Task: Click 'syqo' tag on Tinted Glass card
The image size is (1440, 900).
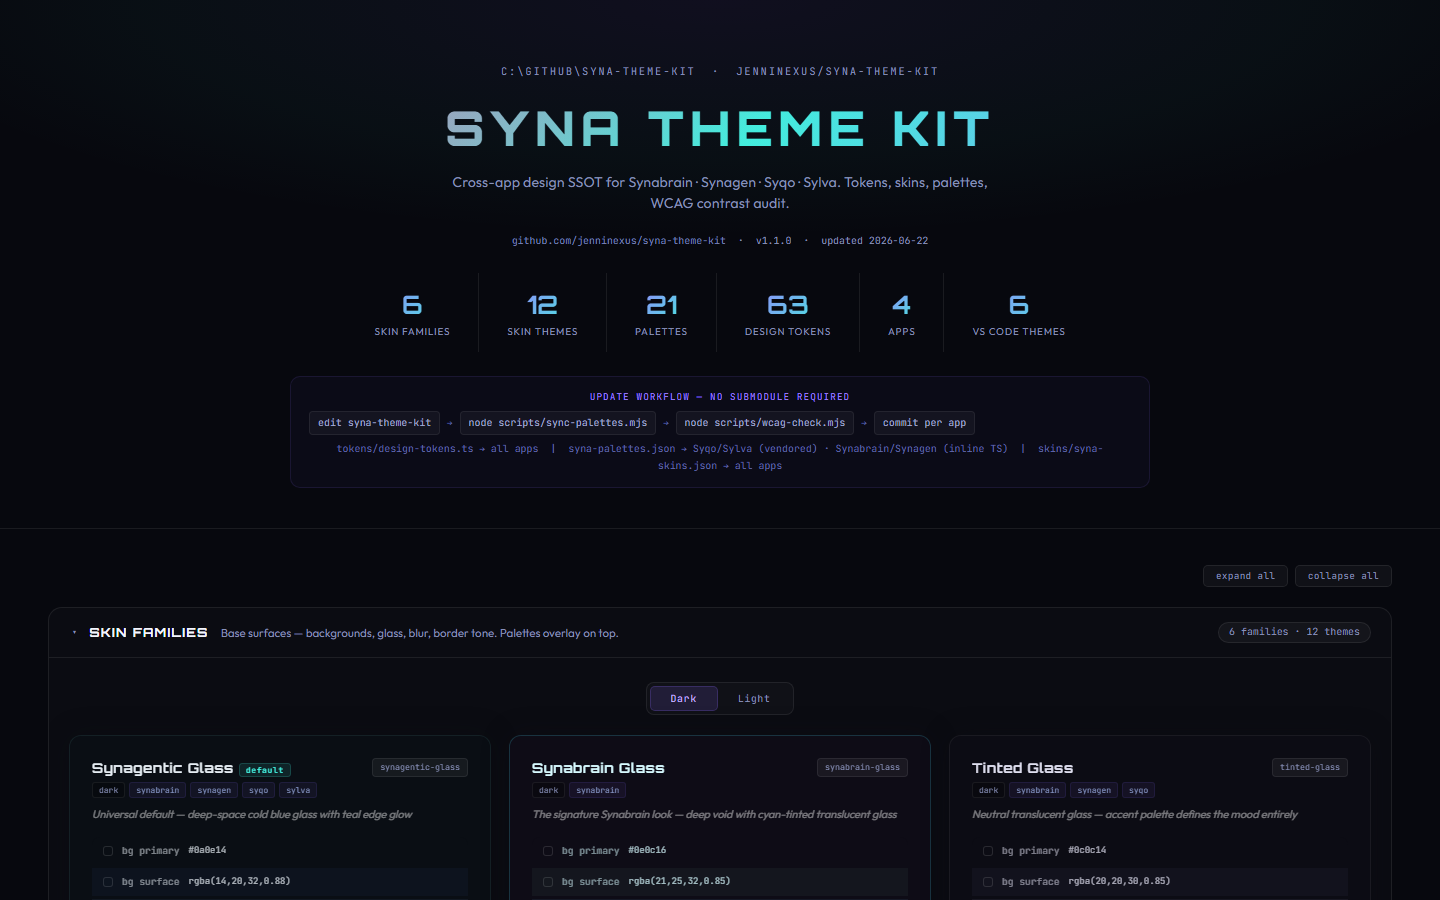Action: tap(1139, 790)
